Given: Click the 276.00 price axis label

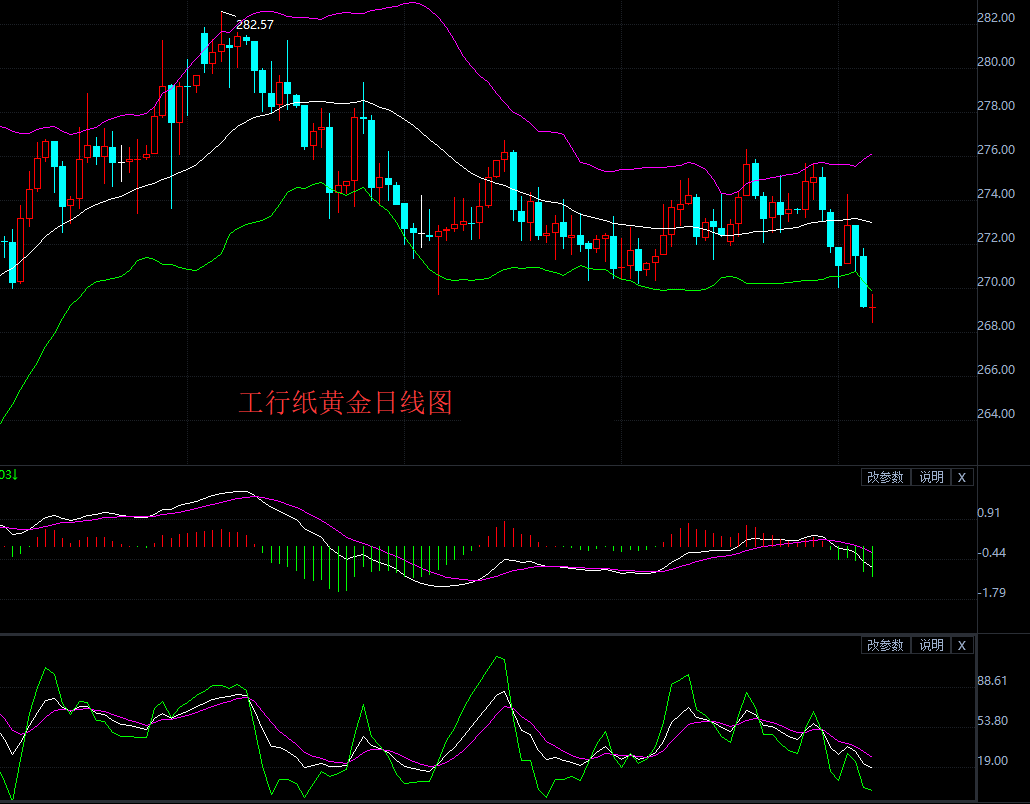Looking at the screenshot, I should point(996,150).
